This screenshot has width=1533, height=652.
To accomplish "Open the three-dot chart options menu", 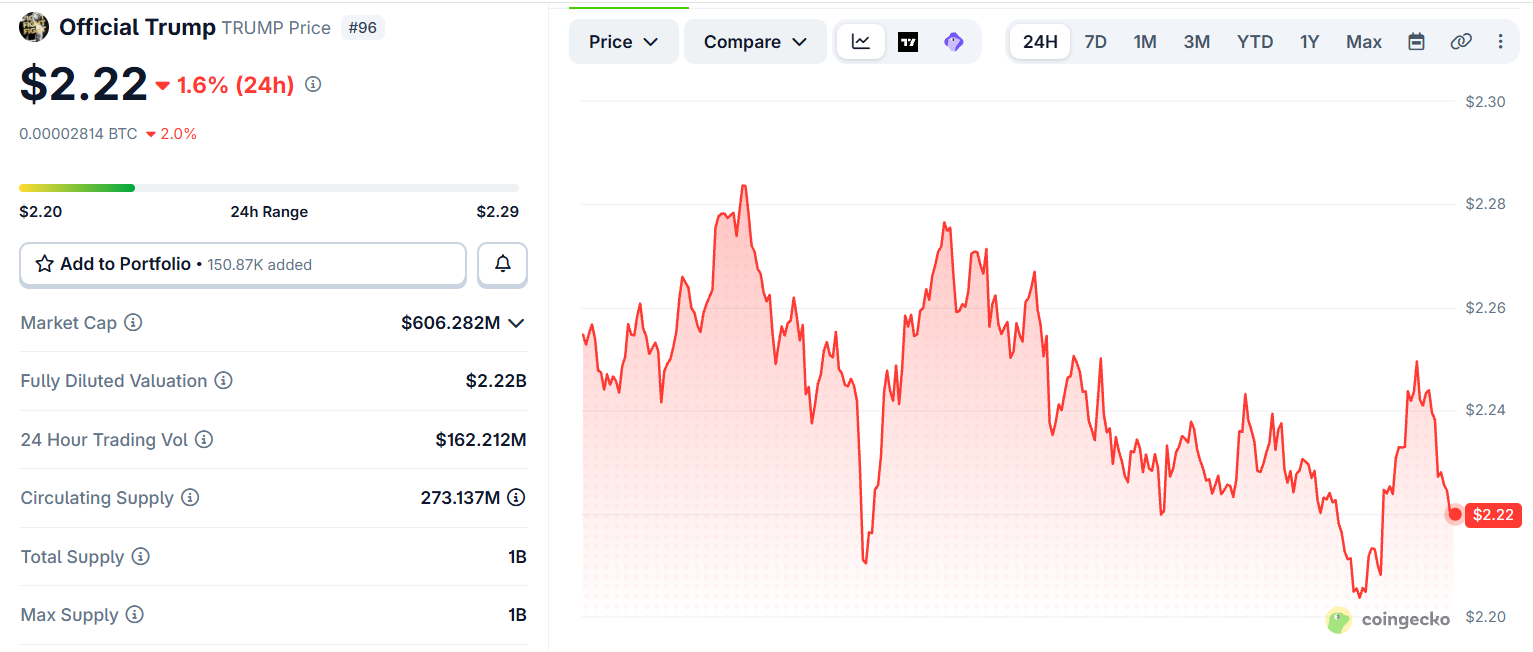I will click(x=1500, y=42).
